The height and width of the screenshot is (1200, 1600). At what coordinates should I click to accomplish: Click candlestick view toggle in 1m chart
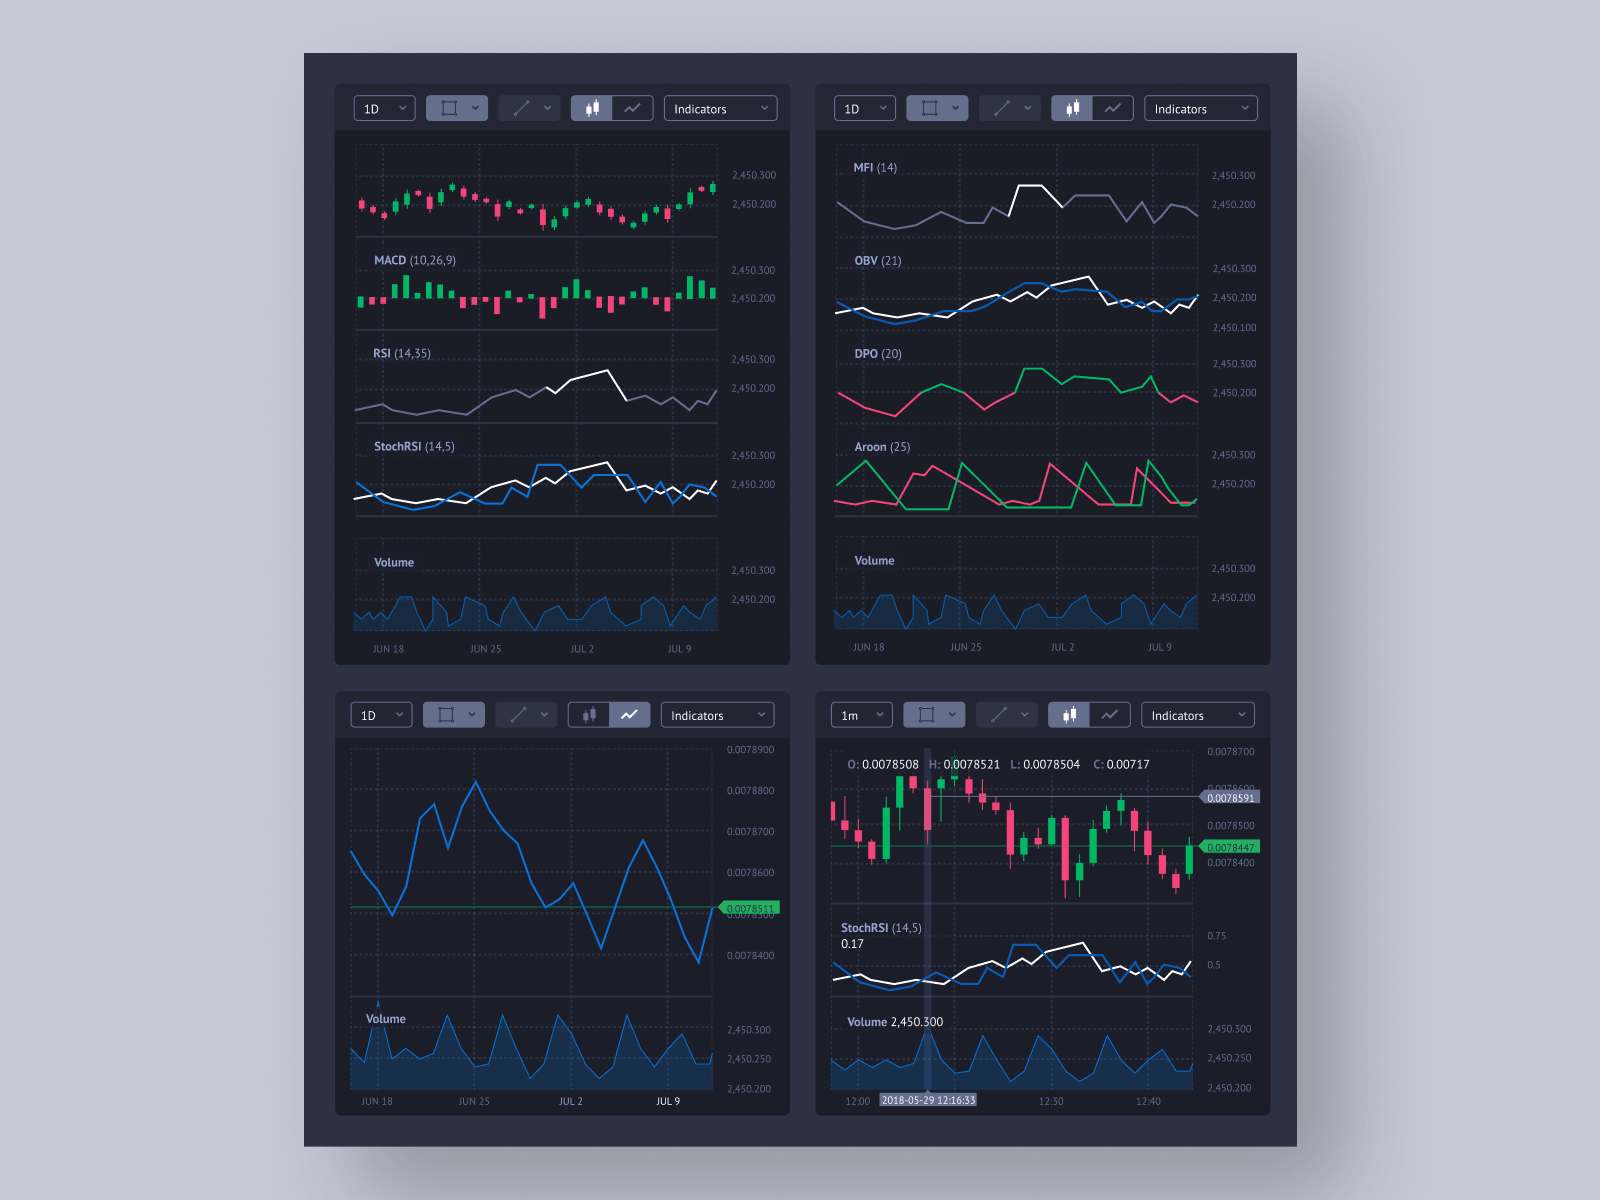[1068, 715]
